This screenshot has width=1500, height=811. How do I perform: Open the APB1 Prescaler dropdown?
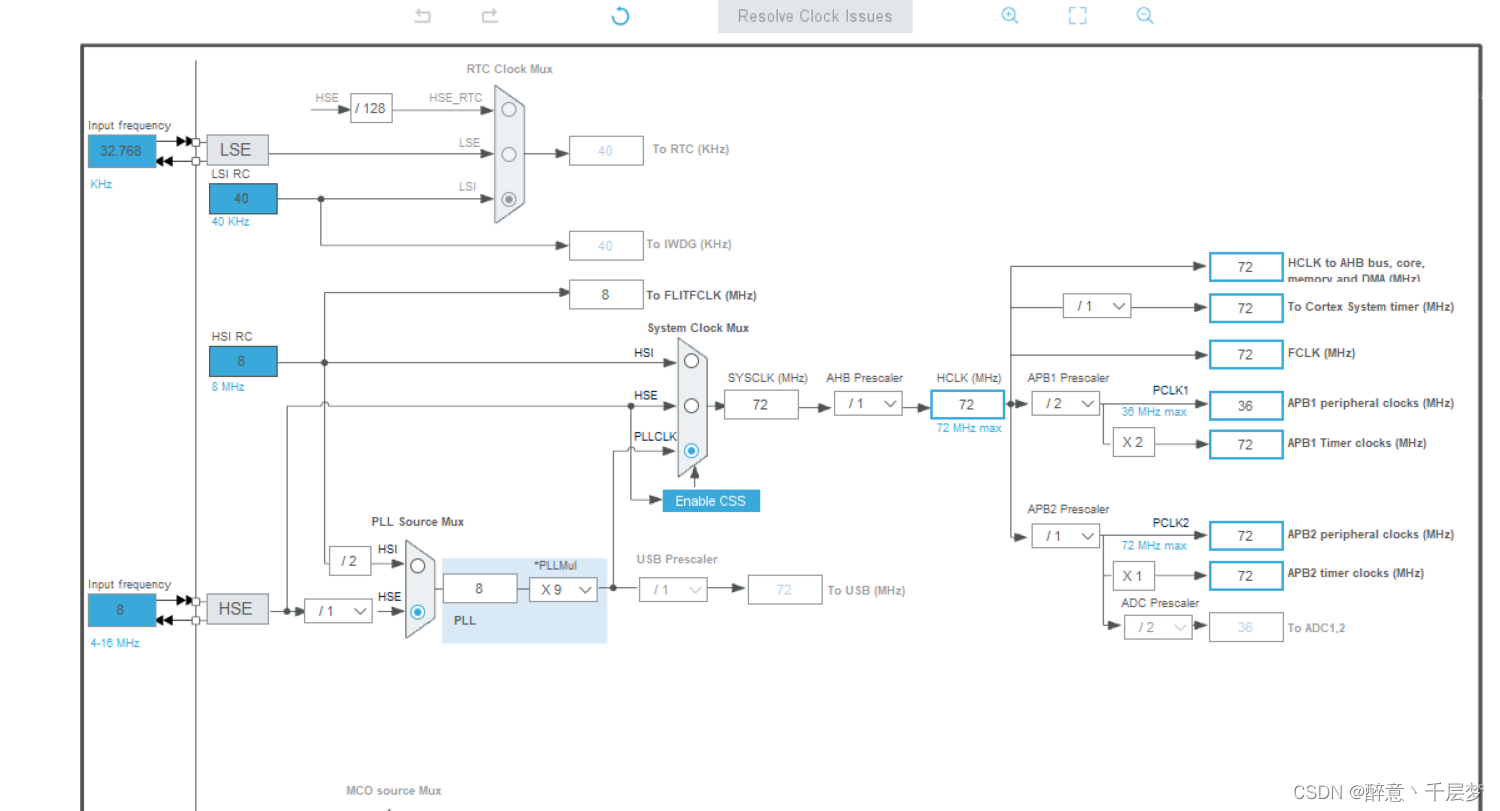[1066, 403]
